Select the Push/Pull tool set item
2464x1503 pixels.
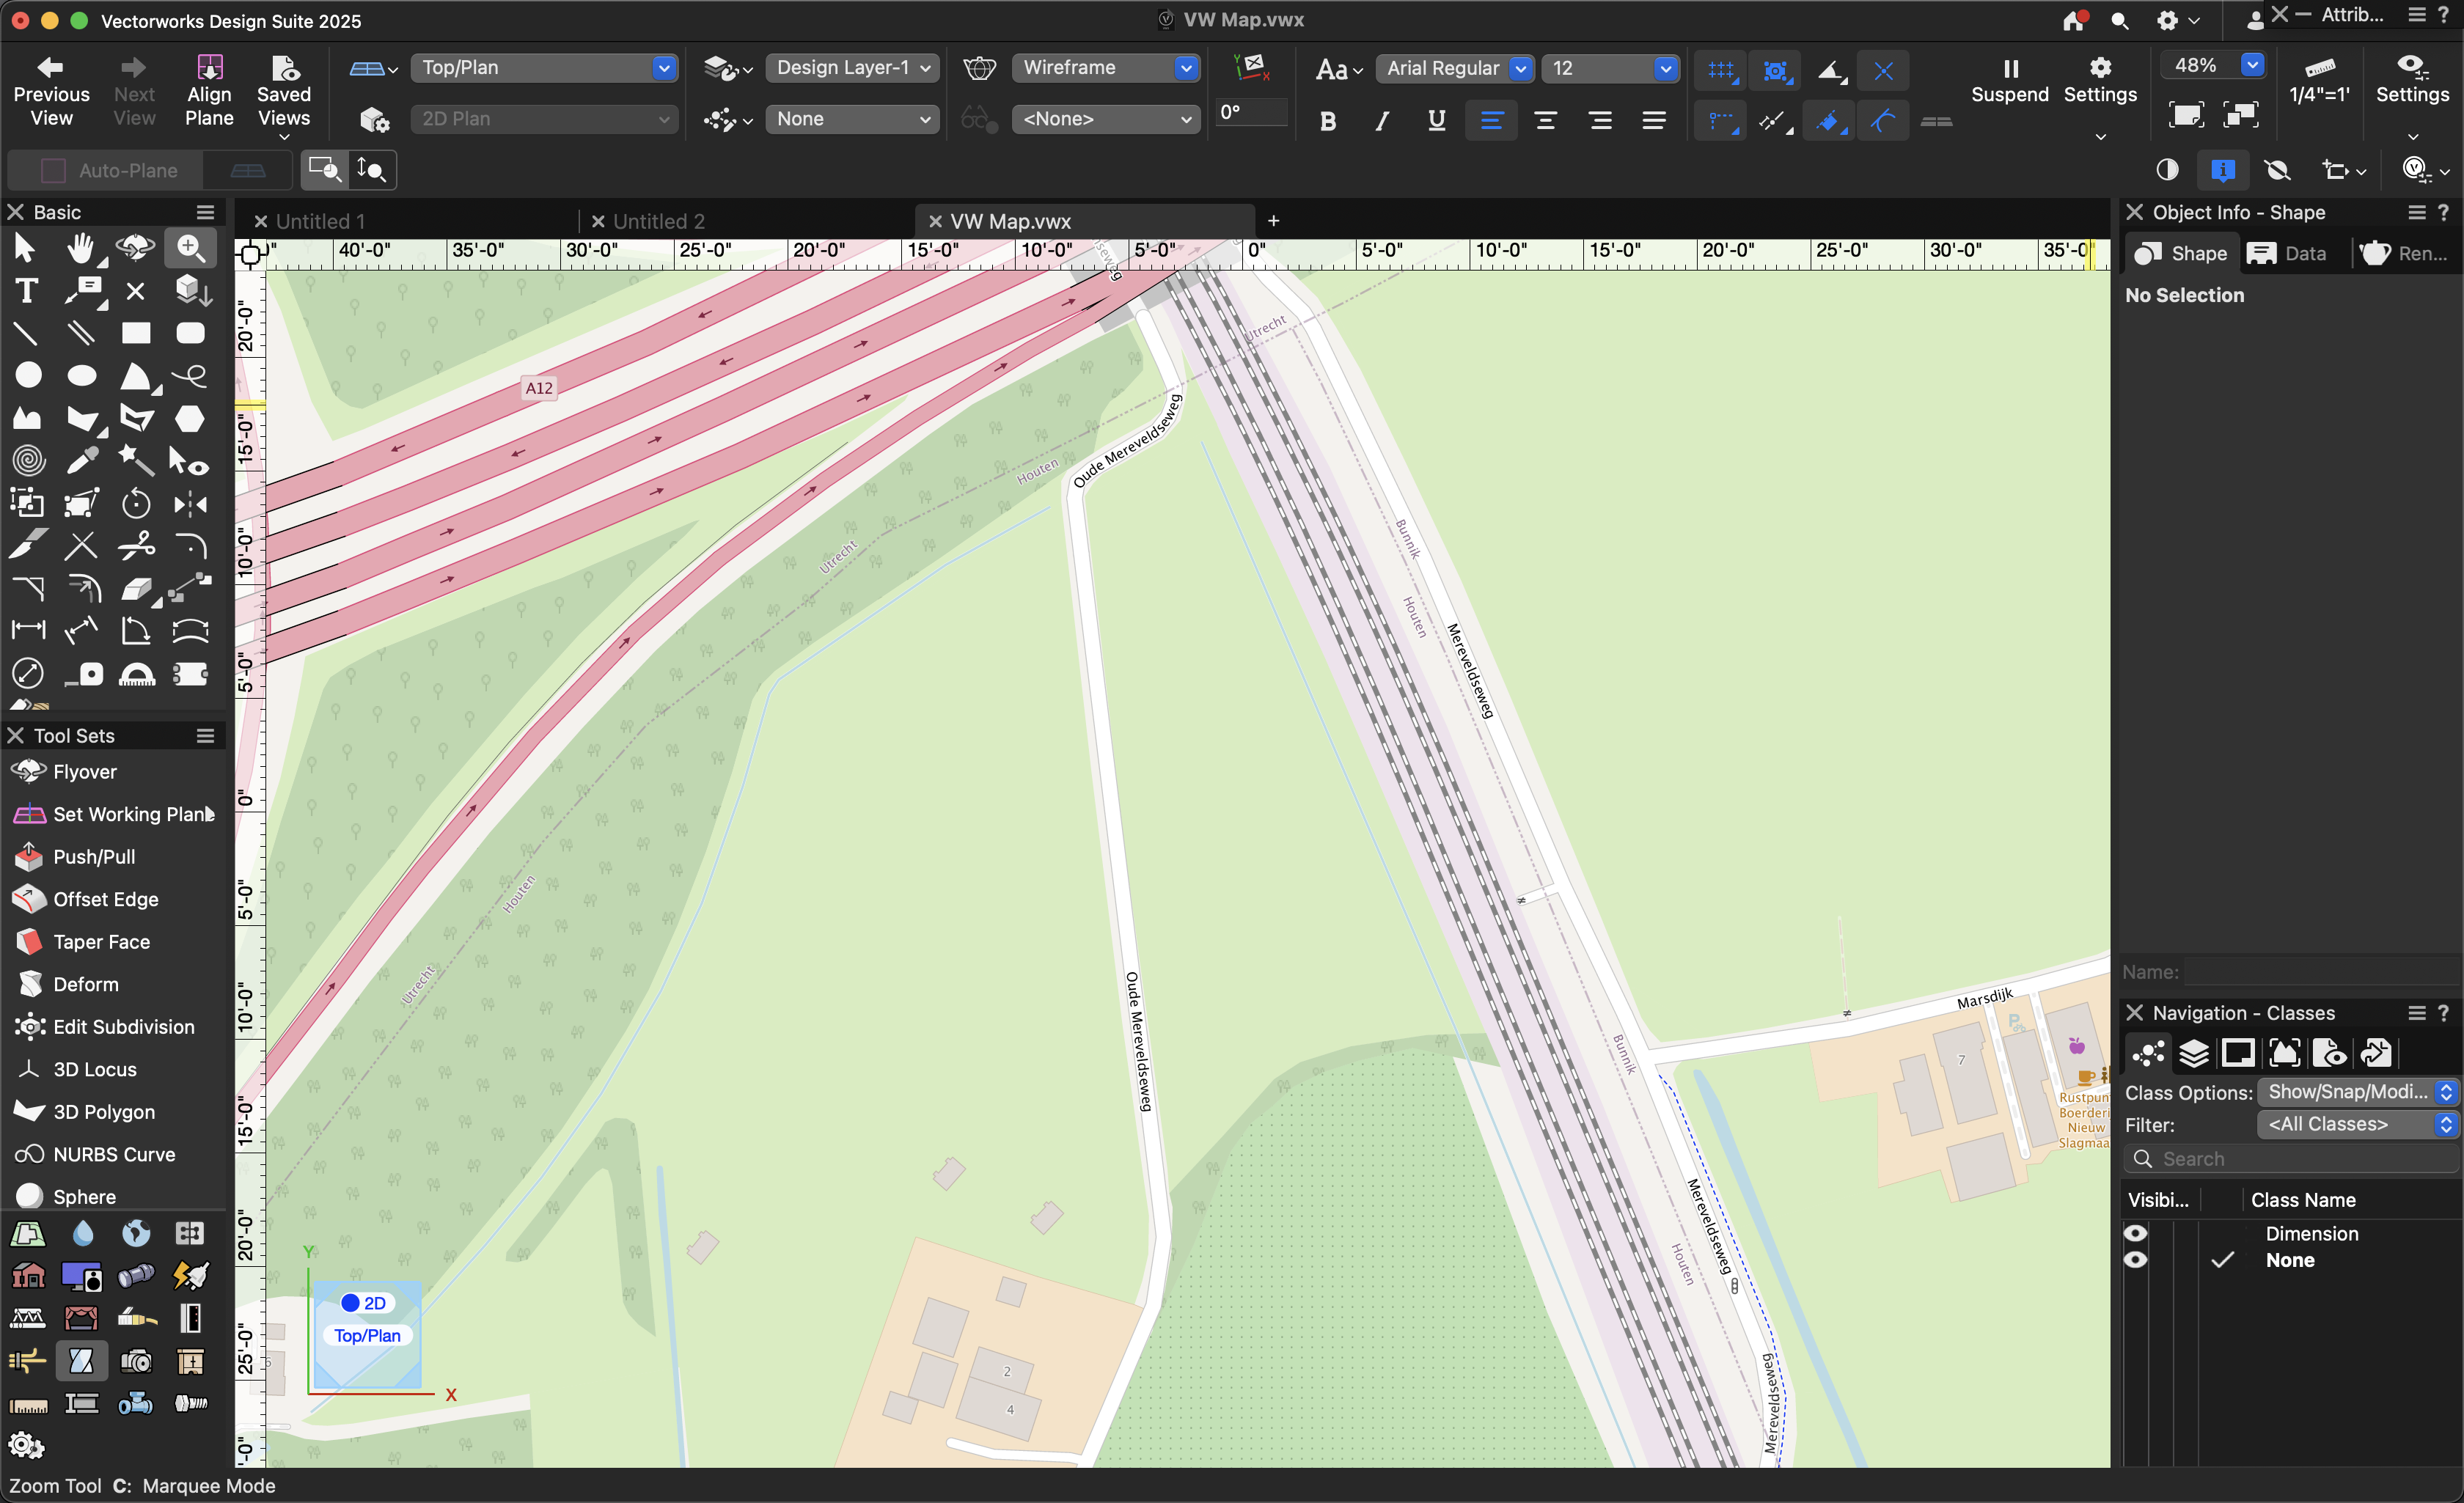coord(93,857)
